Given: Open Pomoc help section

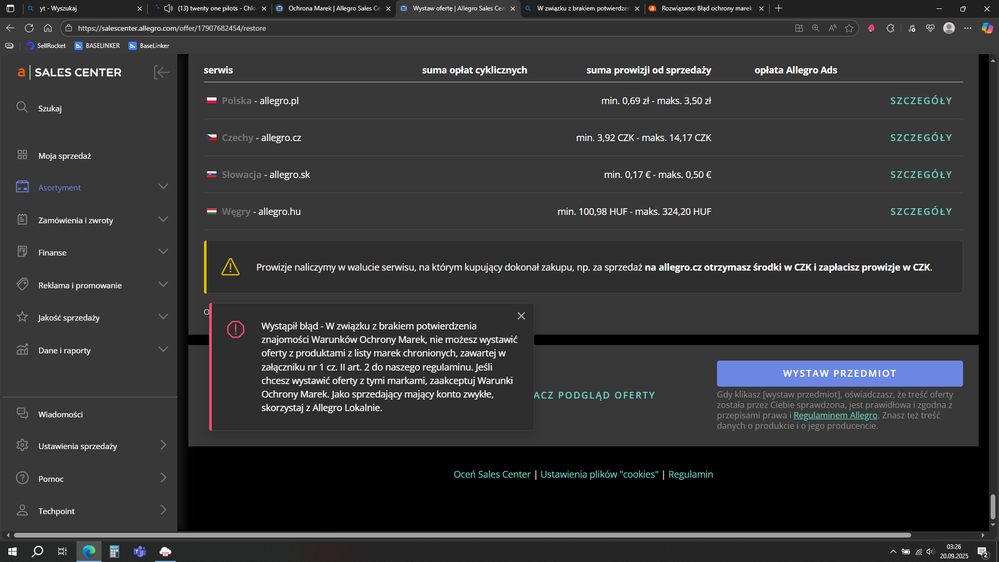Looking at the screenshot, I should pos(51,479).
